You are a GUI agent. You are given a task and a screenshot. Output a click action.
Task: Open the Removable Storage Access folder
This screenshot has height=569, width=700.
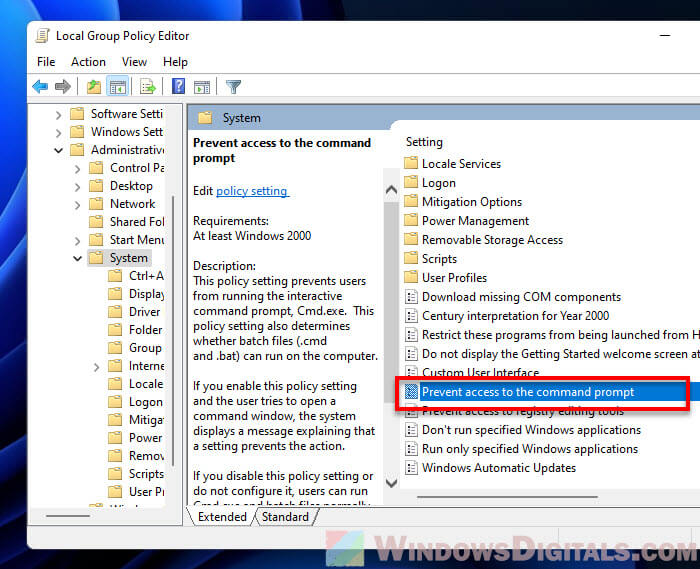click(492, 240)
